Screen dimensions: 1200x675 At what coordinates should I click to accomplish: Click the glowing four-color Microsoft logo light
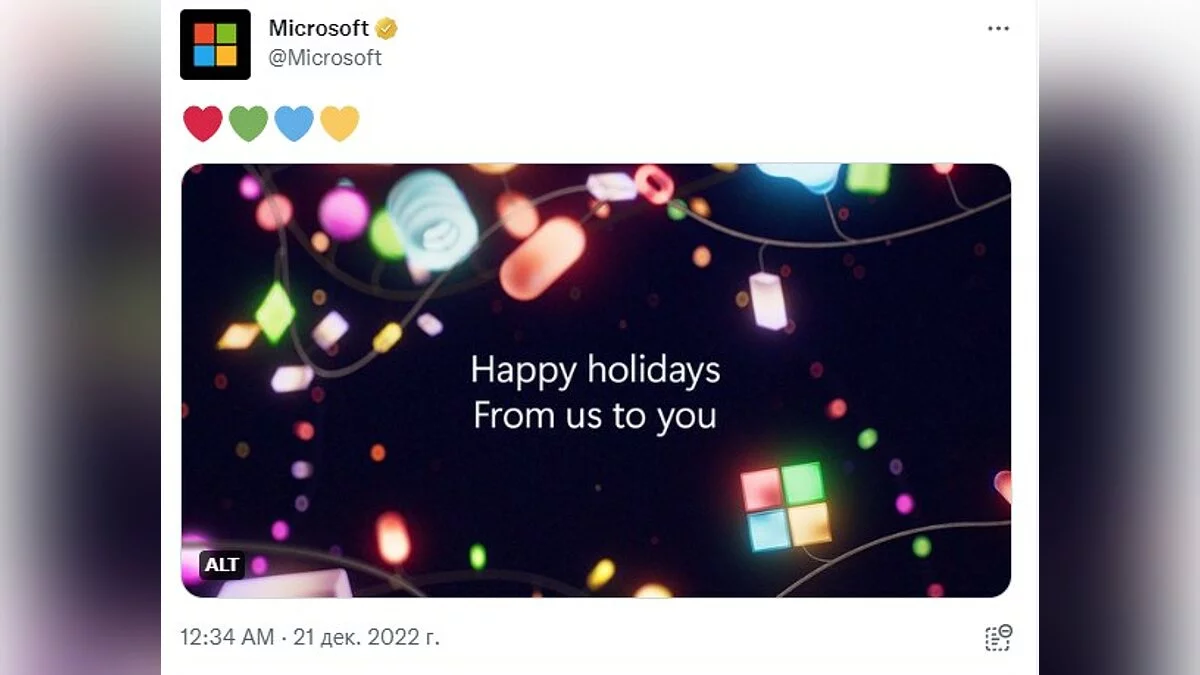(786, 506)
